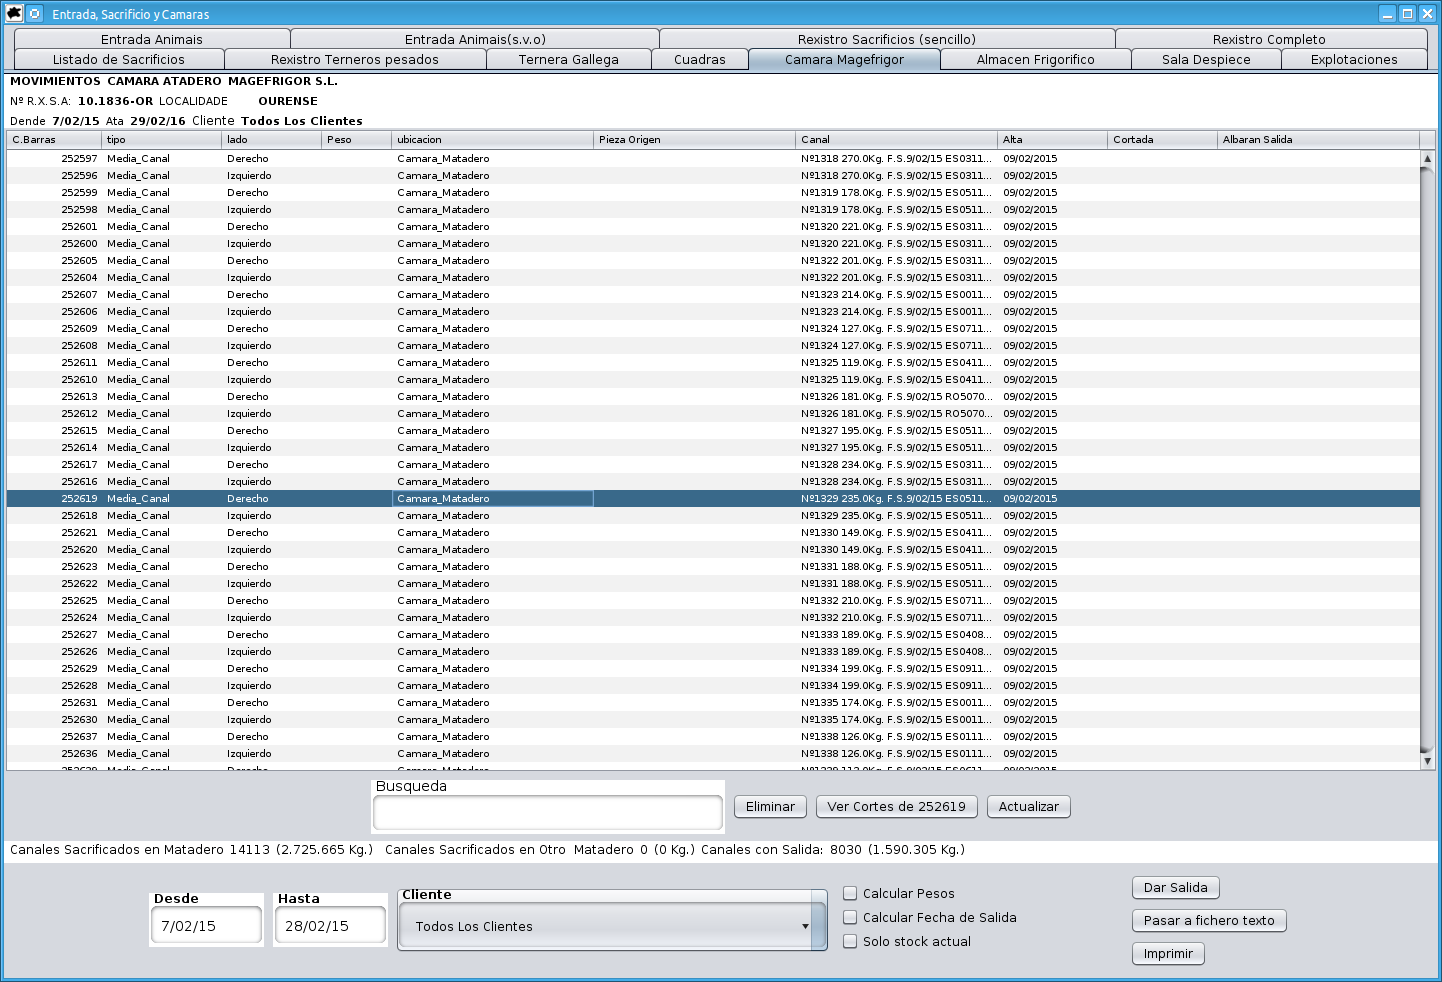This screenshot has height=982, width=1442.
Task: Enable the Calcular Pesos checkbox
Action: [850, 893]
